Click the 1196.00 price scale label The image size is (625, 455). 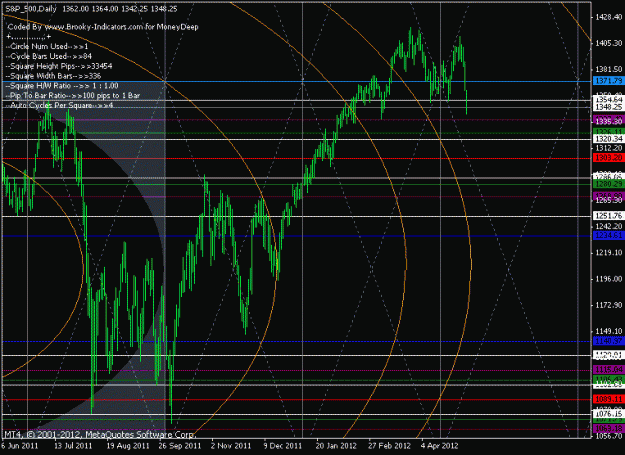[x=609, y=279]
